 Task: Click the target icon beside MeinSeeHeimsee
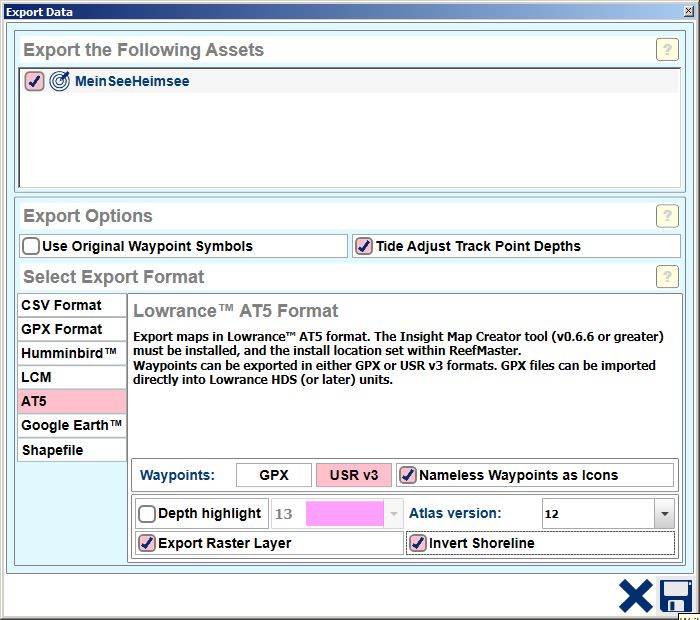[x=60, y=82]
